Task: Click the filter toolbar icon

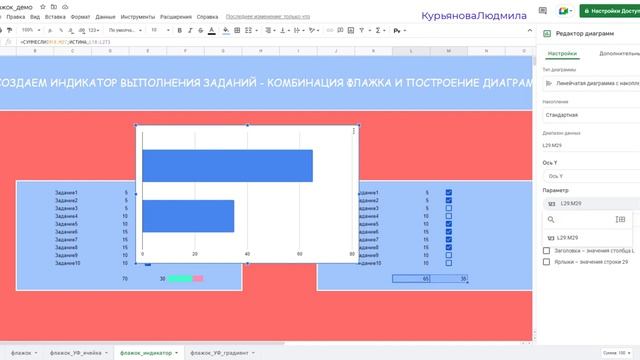Action: pyautogui.click(x=362, y=30)
